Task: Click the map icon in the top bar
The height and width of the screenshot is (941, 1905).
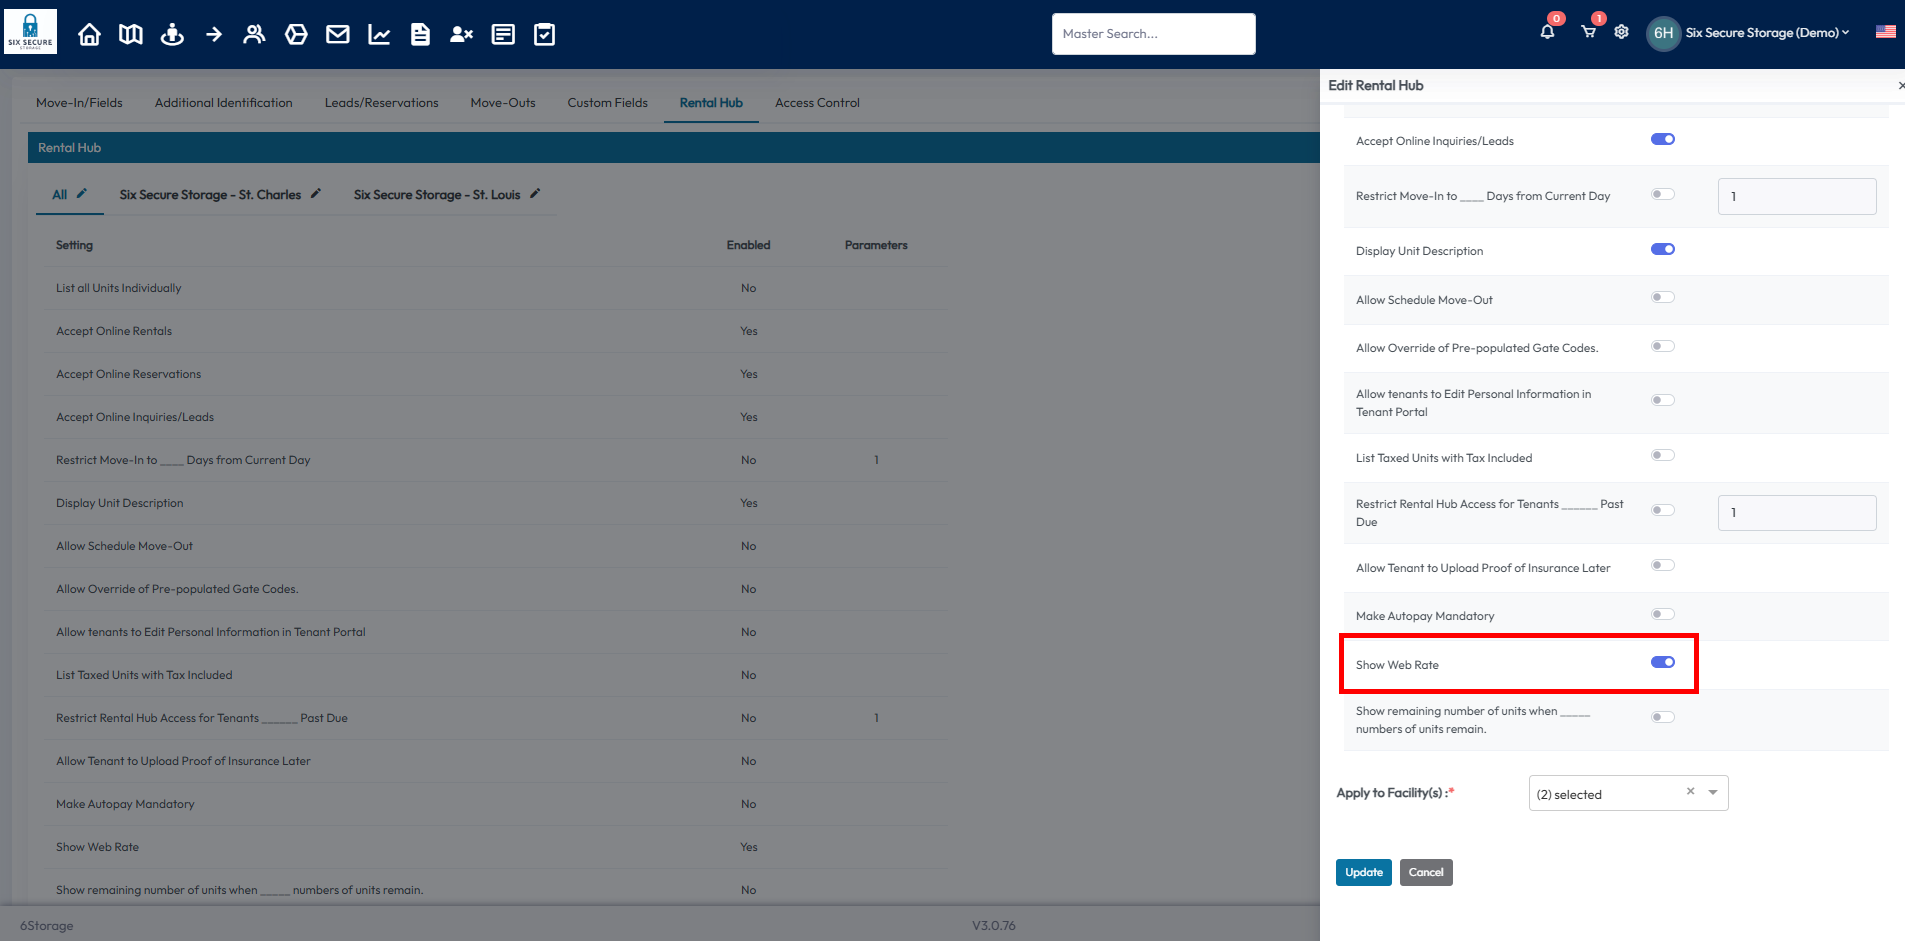Action: tap(131, 35)
